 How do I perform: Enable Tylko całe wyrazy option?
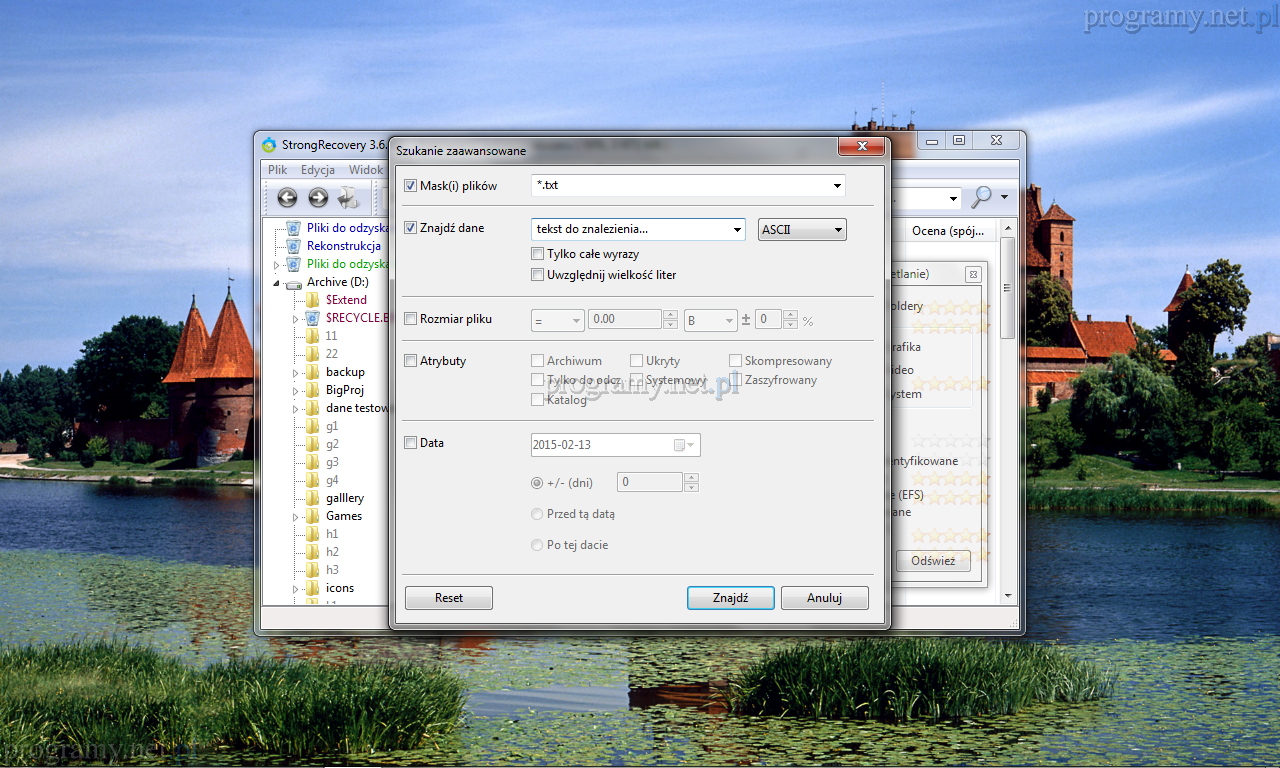(x=538, y=254)
